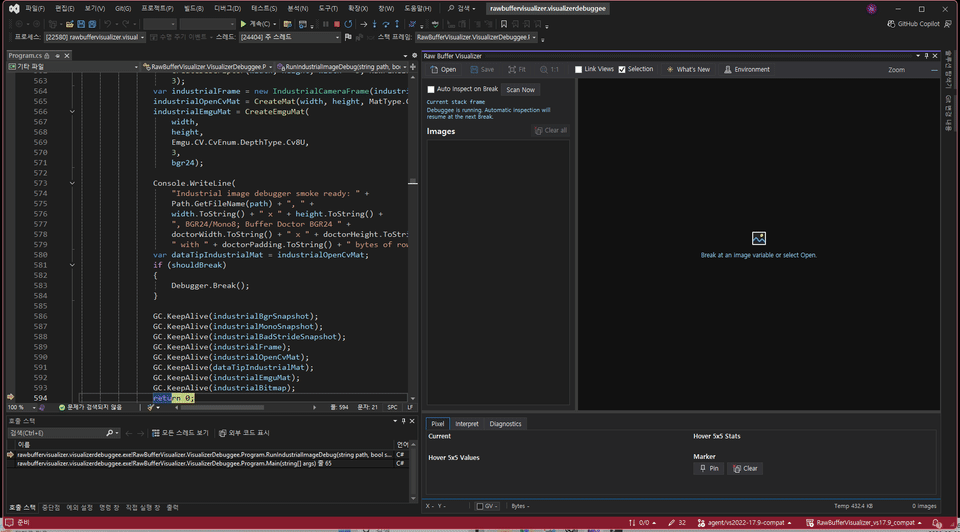Collapse the code block at line 566
Viewport: 960px width, 532px height.
coord(72,111)
